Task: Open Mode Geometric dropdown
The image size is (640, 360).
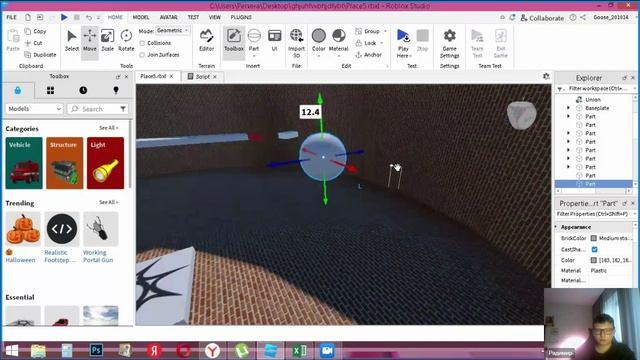Action: coord(173,31)
